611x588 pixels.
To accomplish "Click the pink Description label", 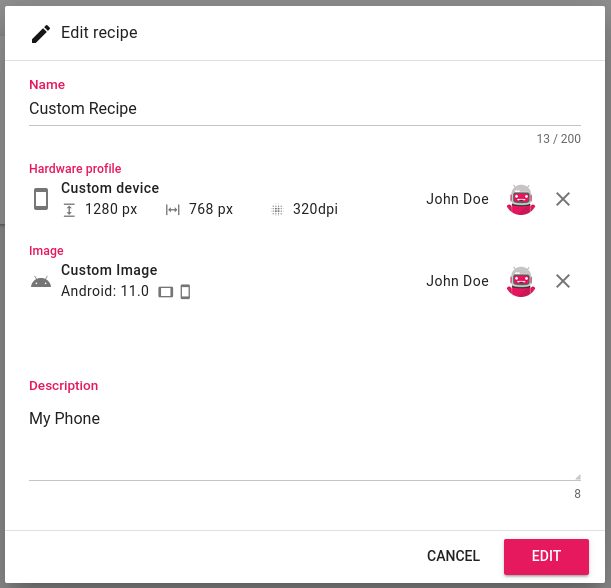I will click(x=64, y=386).
